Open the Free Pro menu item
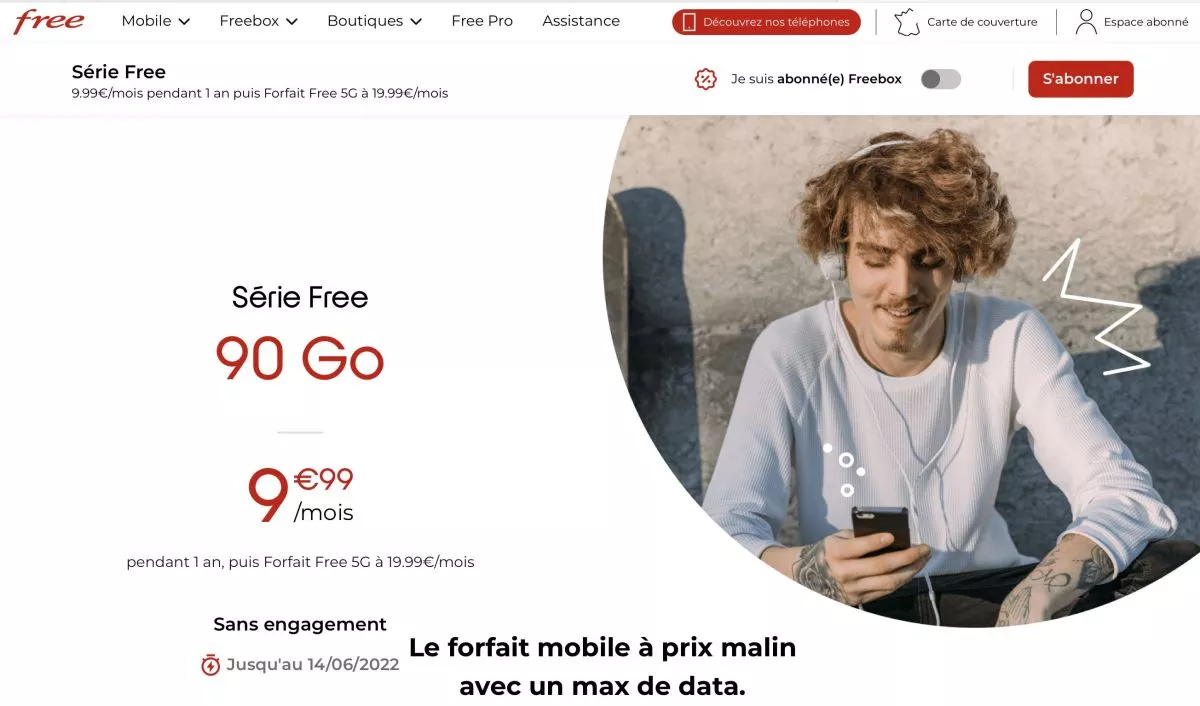The image size is (1200, 706). [x=482, y=21]
